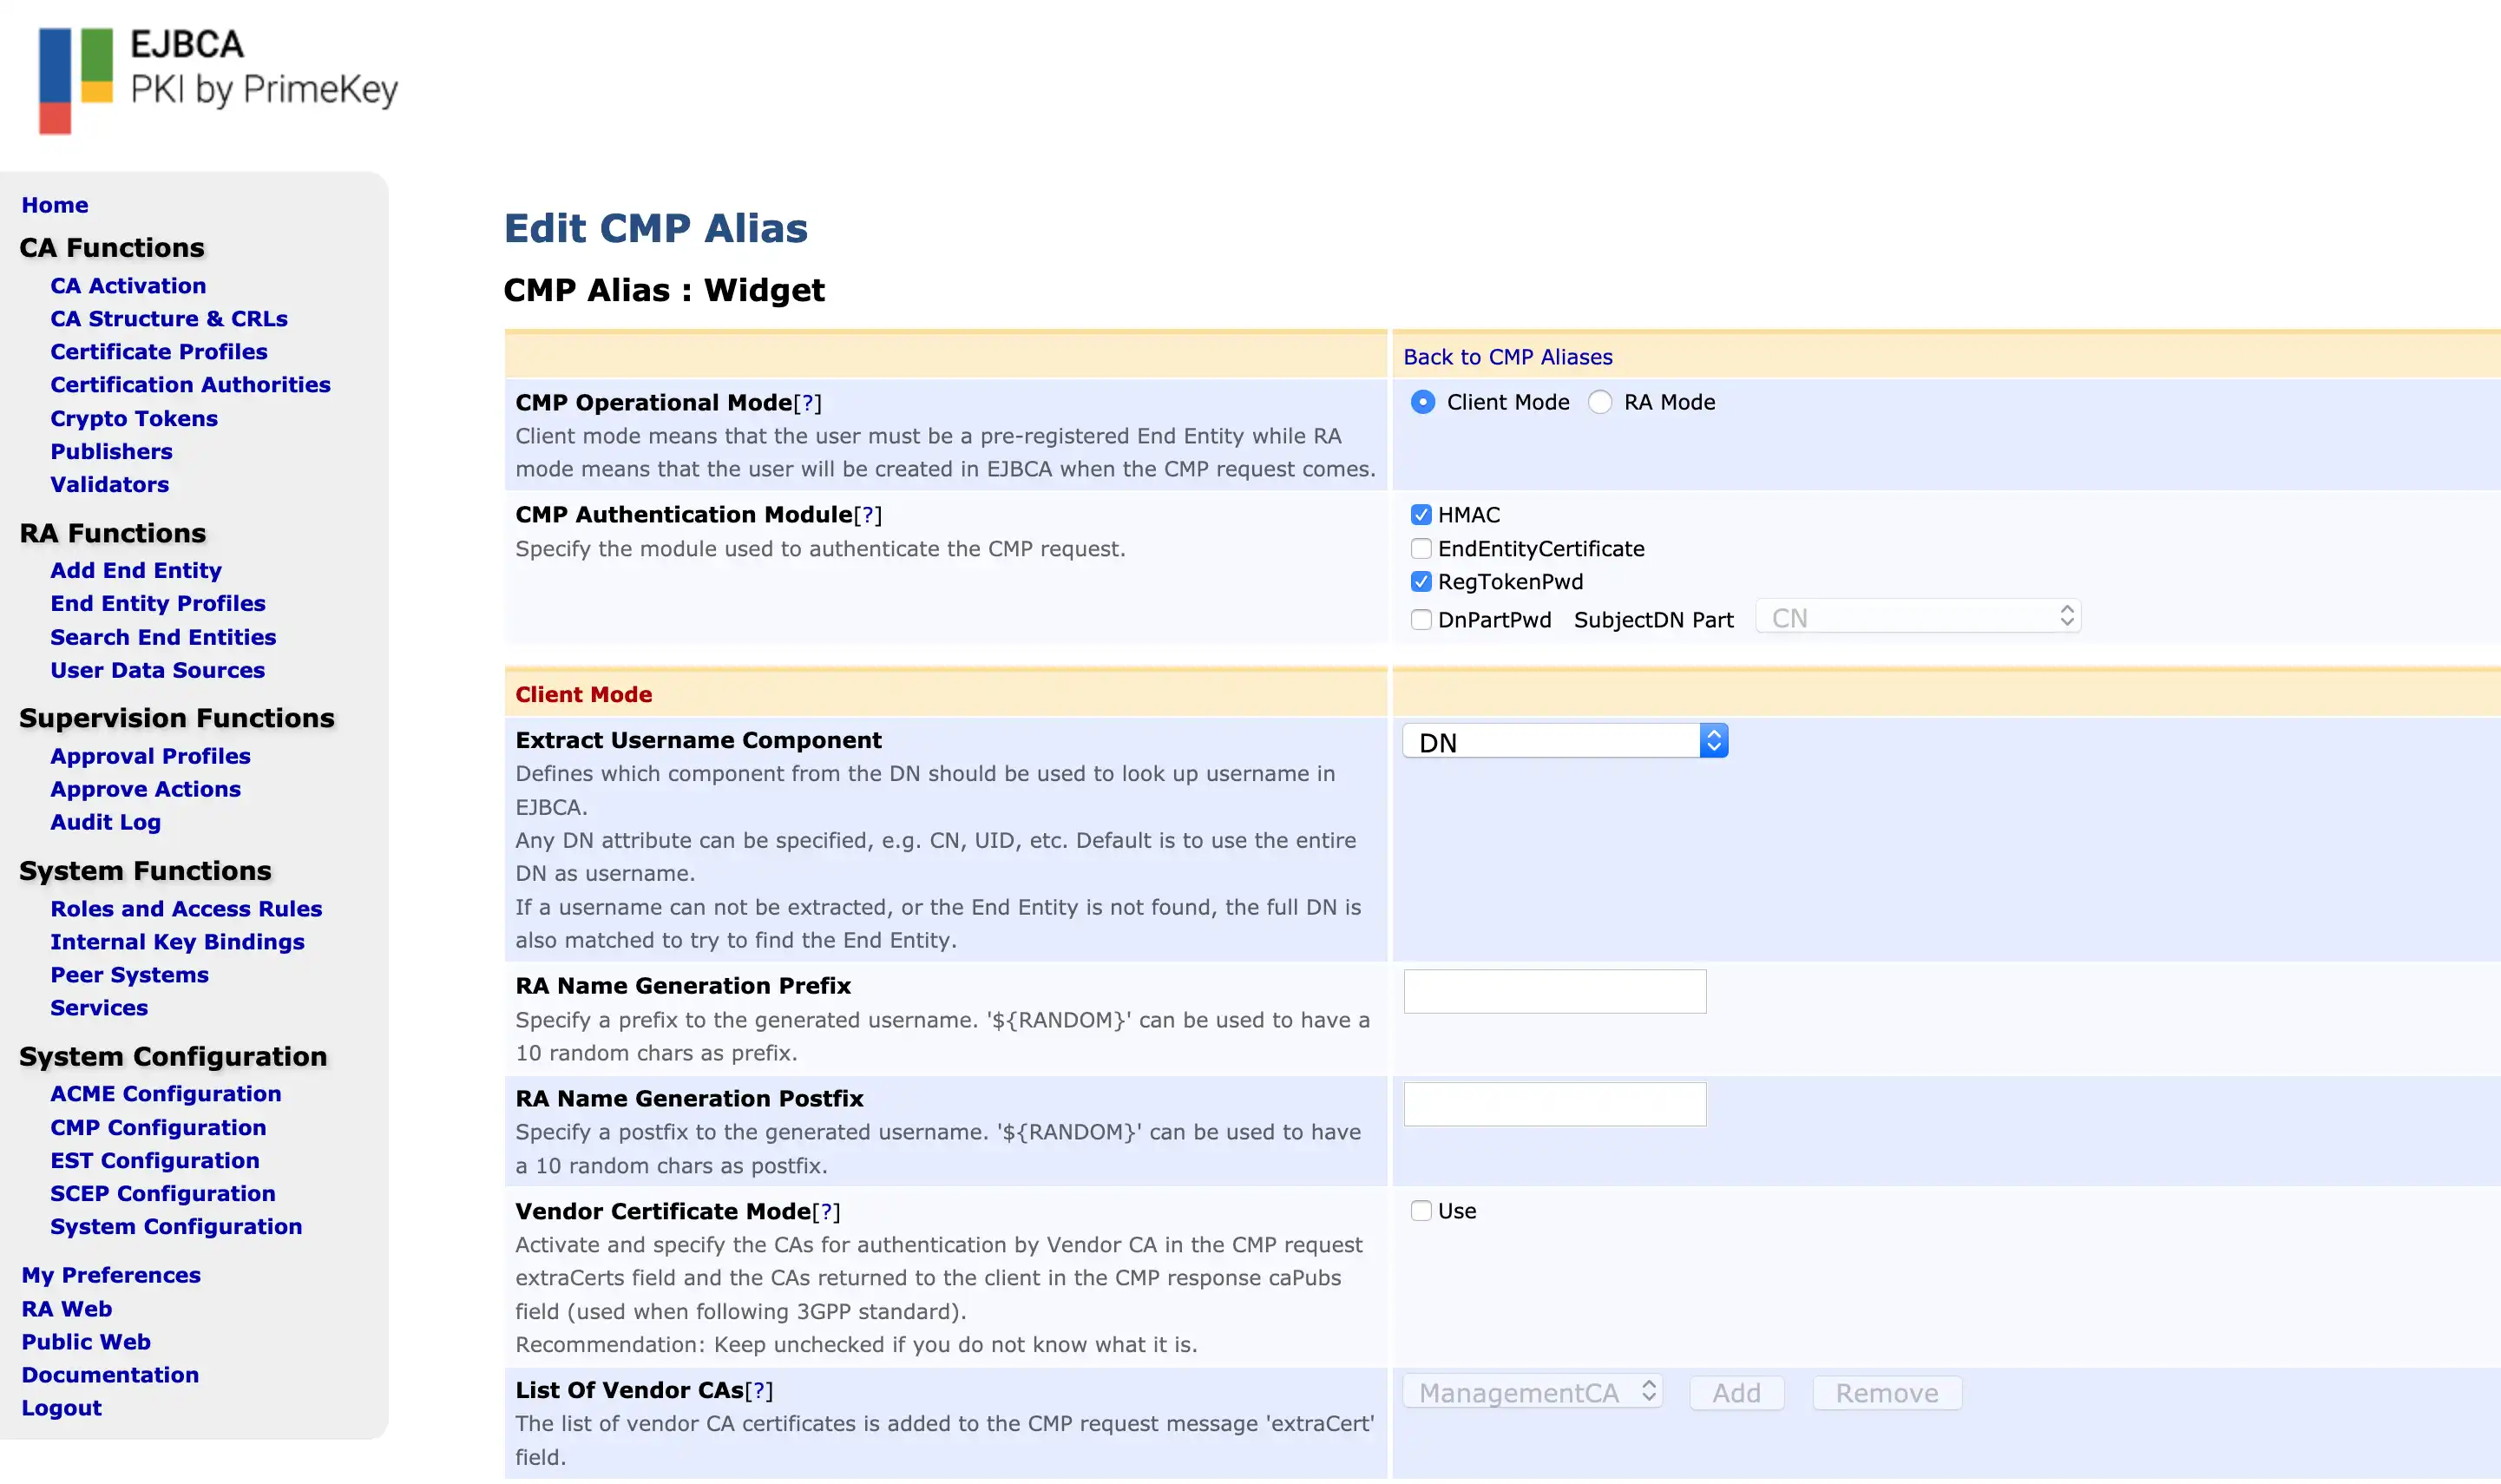Image resolution: width=2501 pixels, height=1484 pixels.
Task: Select the RA Mode radio button
Action: point(1600,402)
